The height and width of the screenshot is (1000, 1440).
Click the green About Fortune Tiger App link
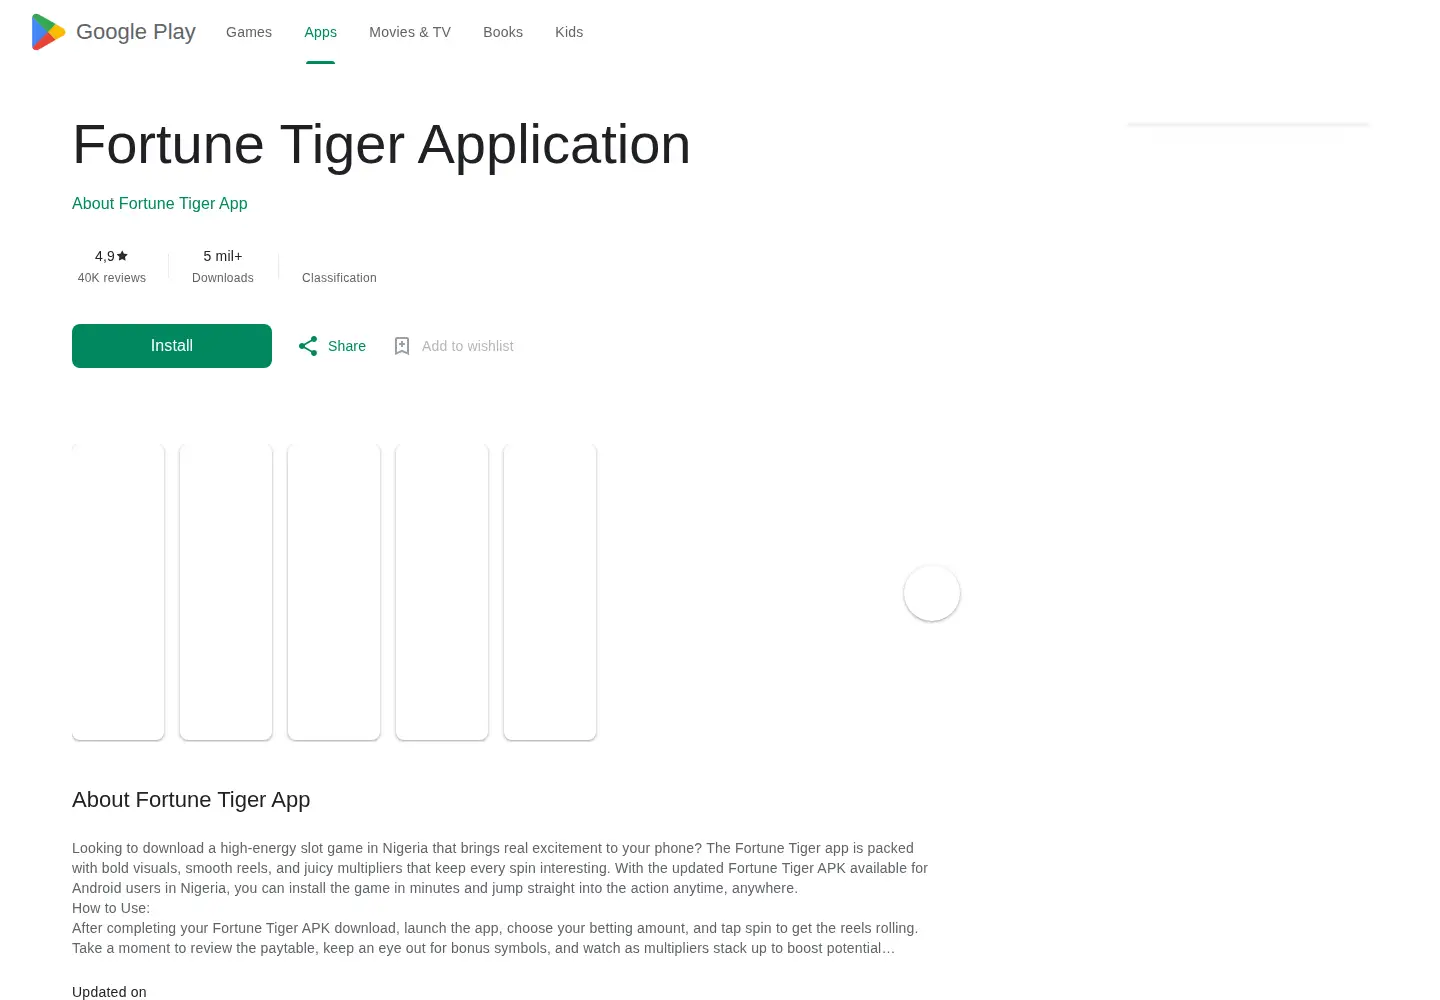pos(160,203)
